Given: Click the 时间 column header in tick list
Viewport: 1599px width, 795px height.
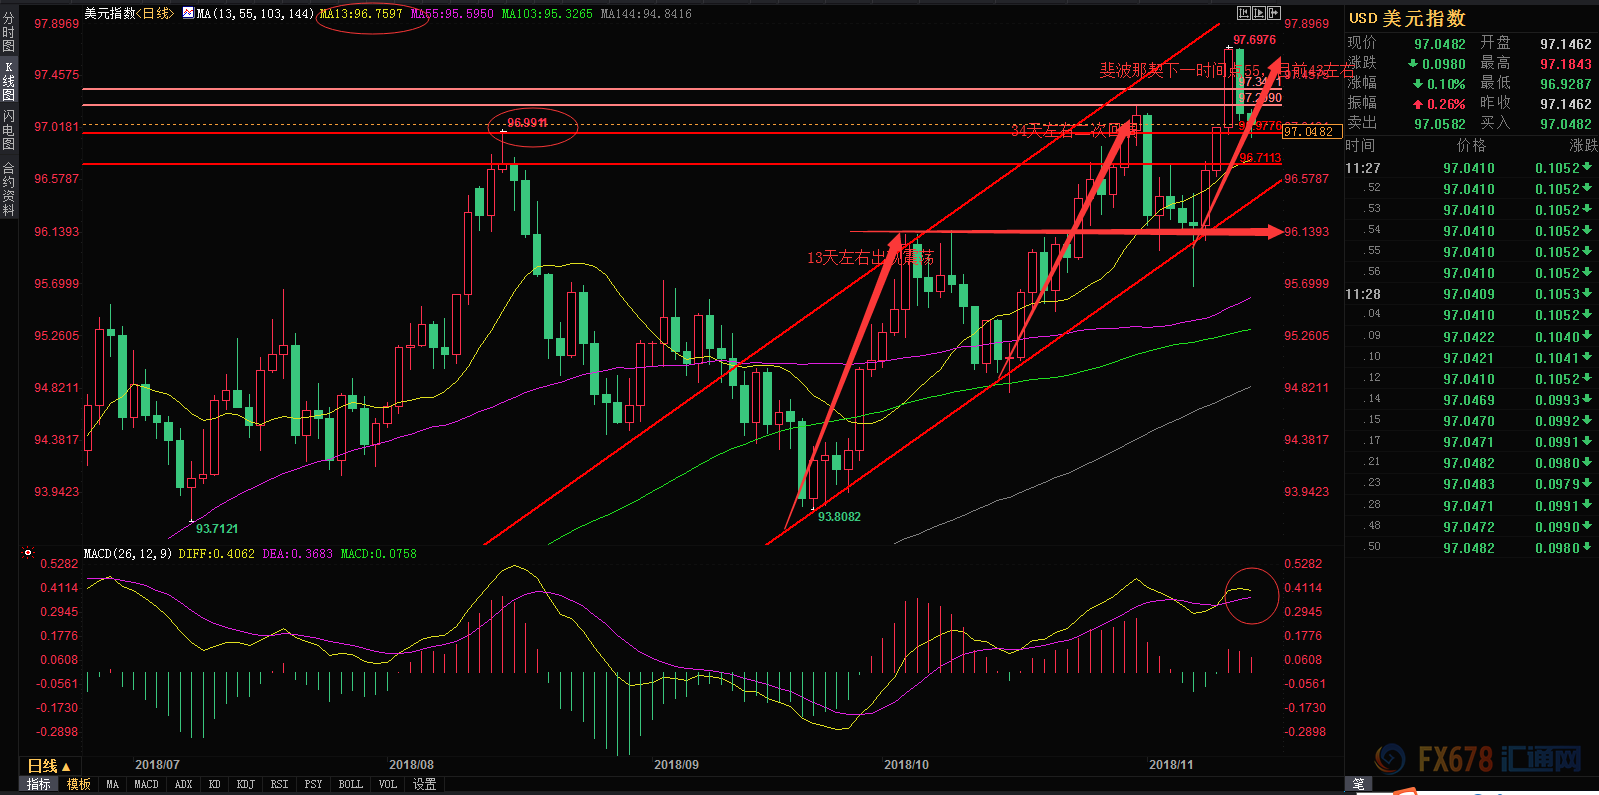Looking at the screenshot, I should 1360,146.
